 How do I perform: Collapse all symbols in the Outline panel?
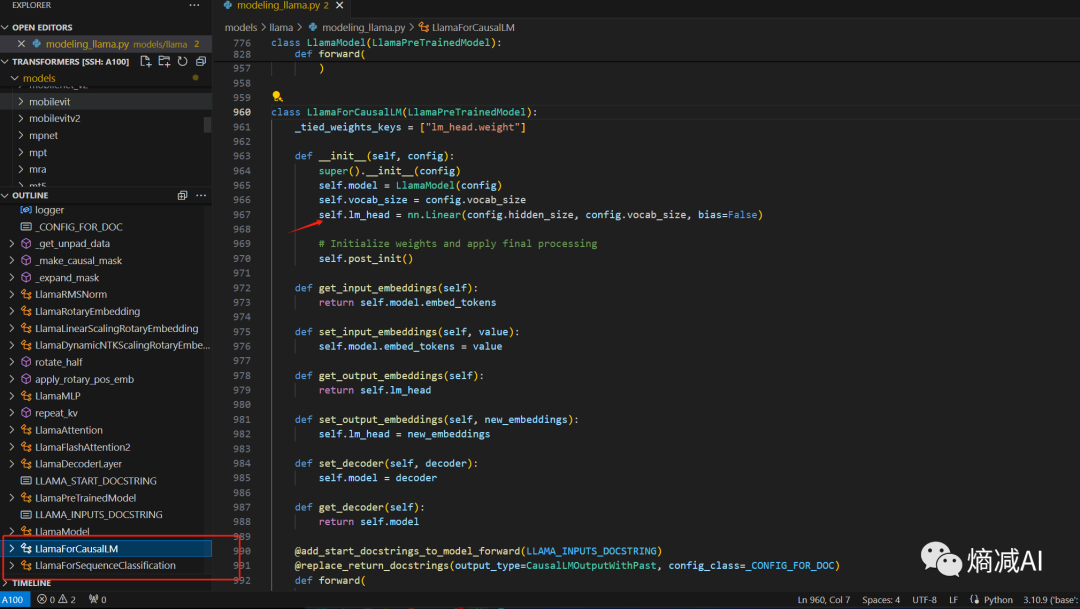point(183,196)
